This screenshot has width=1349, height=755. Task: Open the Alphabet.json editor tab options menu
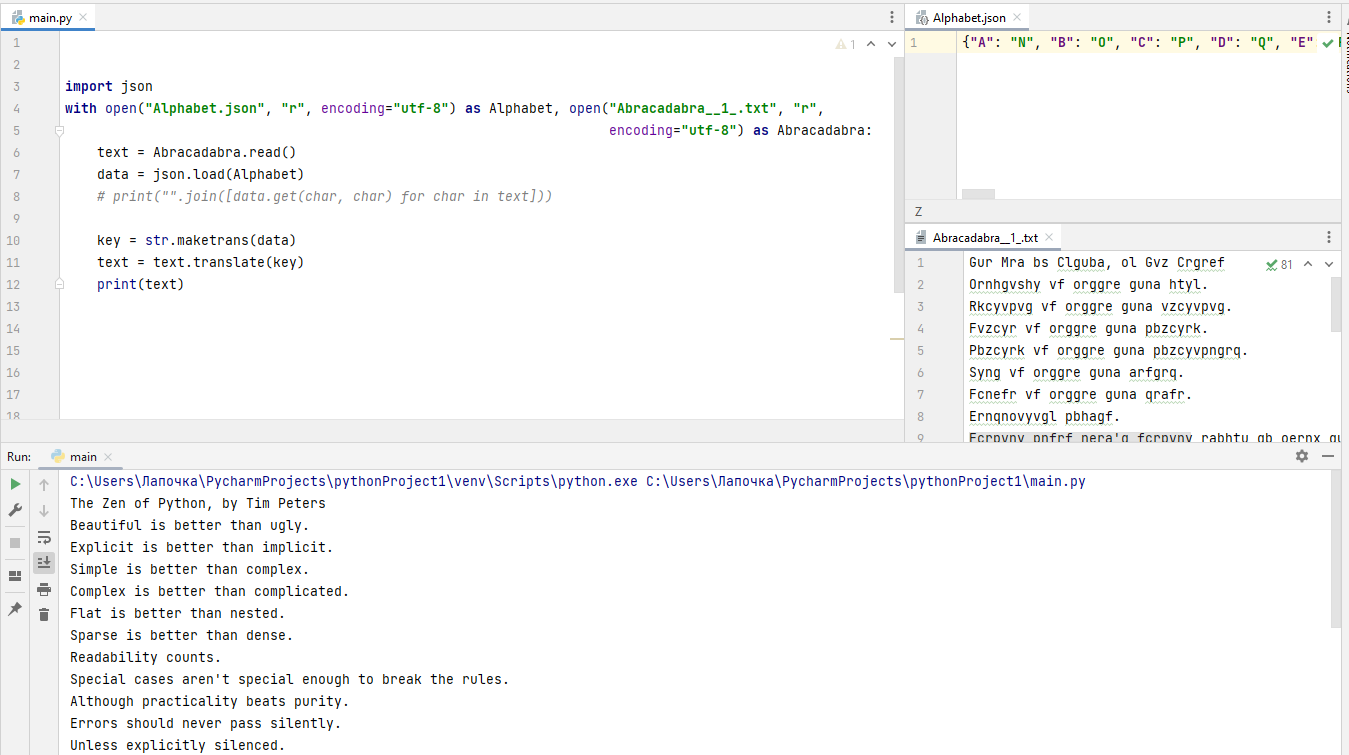(1329, 18)
